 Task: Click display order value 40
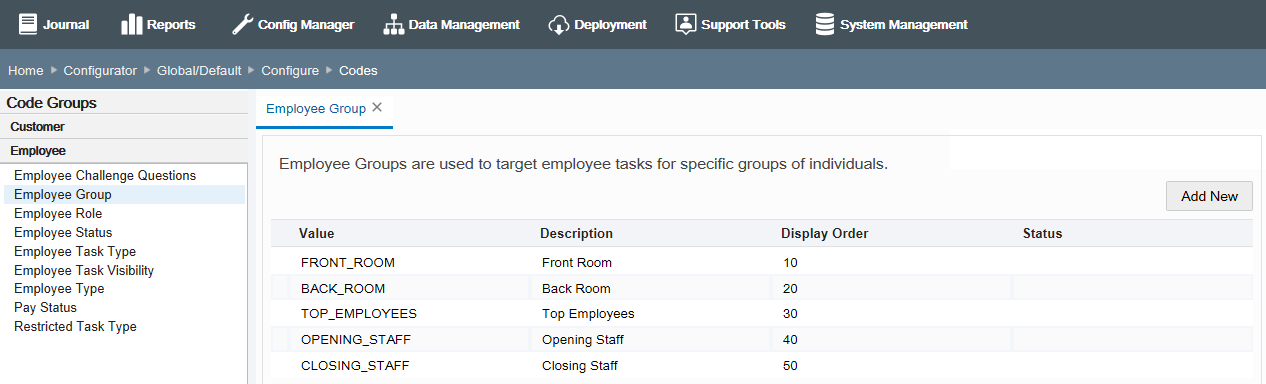(790, 340)
